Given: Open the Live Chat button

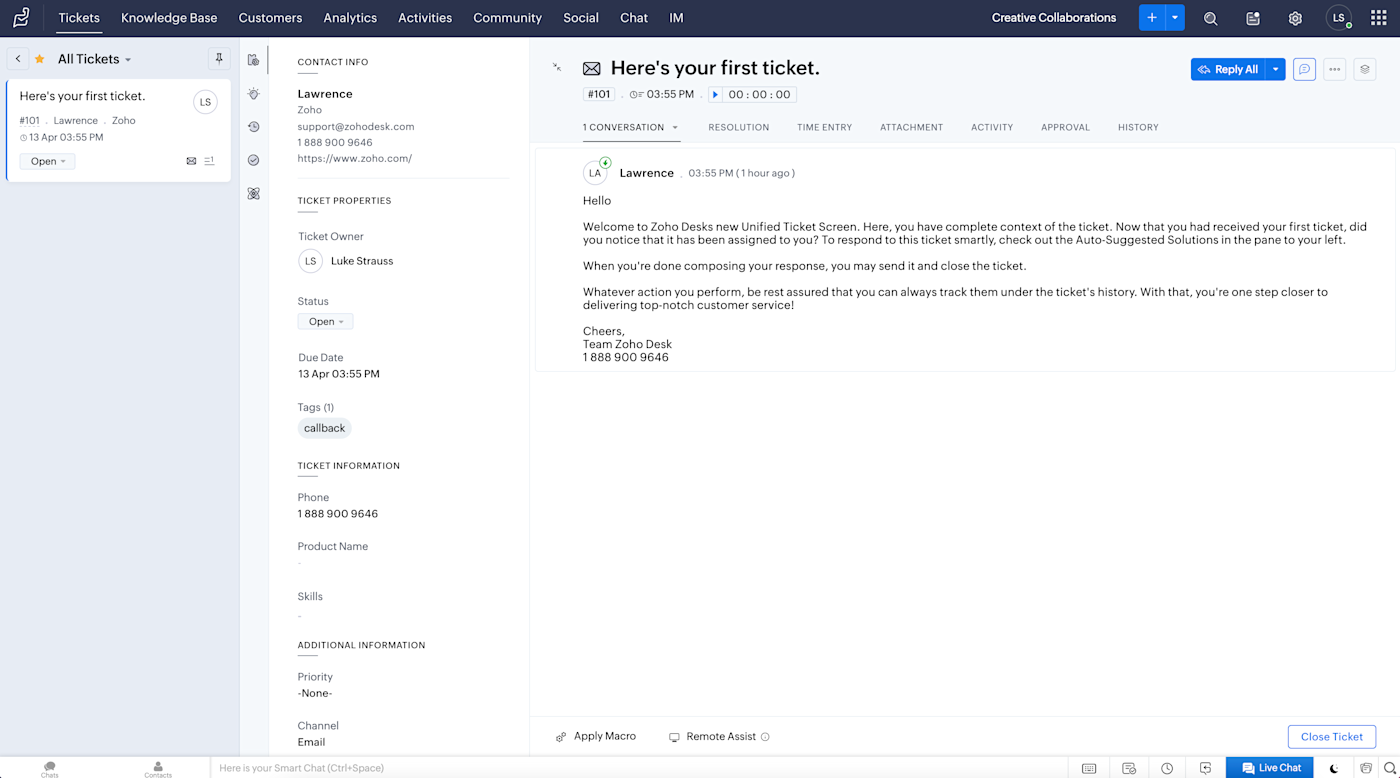Looking at the screenshot, I should click(x=1270, y=768).
